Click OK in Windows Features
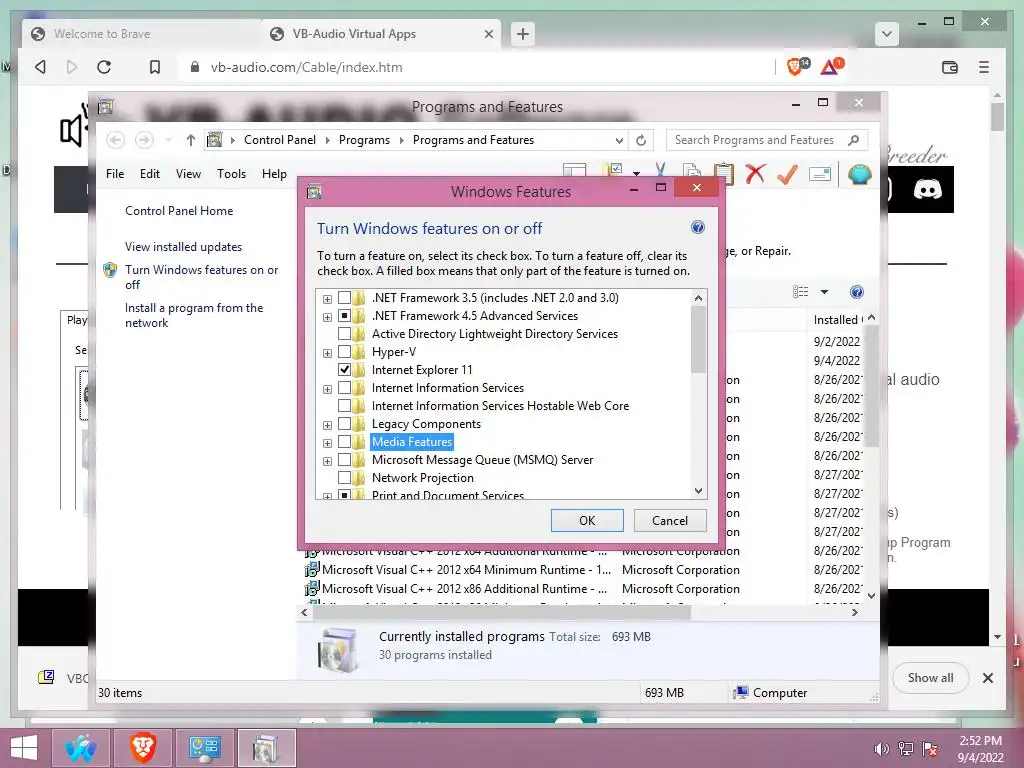Viewport: 1024px width, 768px height. (x=587, y=520)
